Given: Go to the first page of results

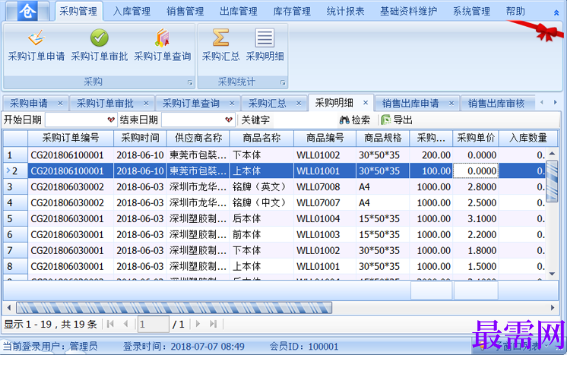Looking at the screenshot, I should [110, 324].
